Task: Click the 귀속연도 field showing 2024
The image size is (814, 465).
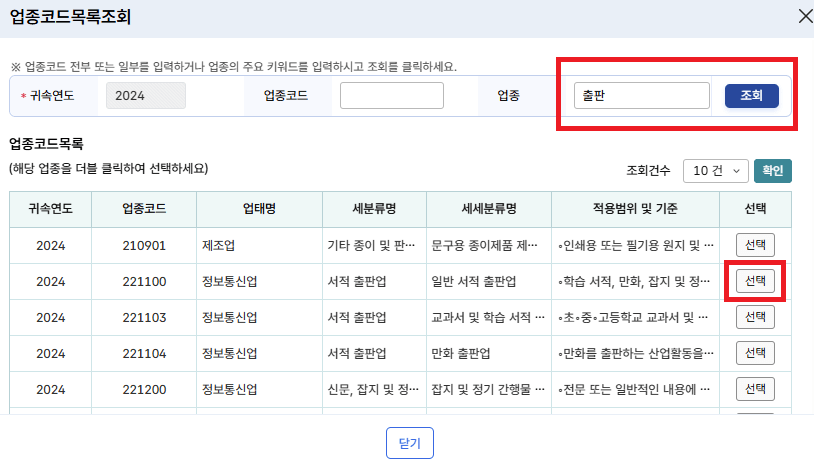Action: click(x=146, y=95)
